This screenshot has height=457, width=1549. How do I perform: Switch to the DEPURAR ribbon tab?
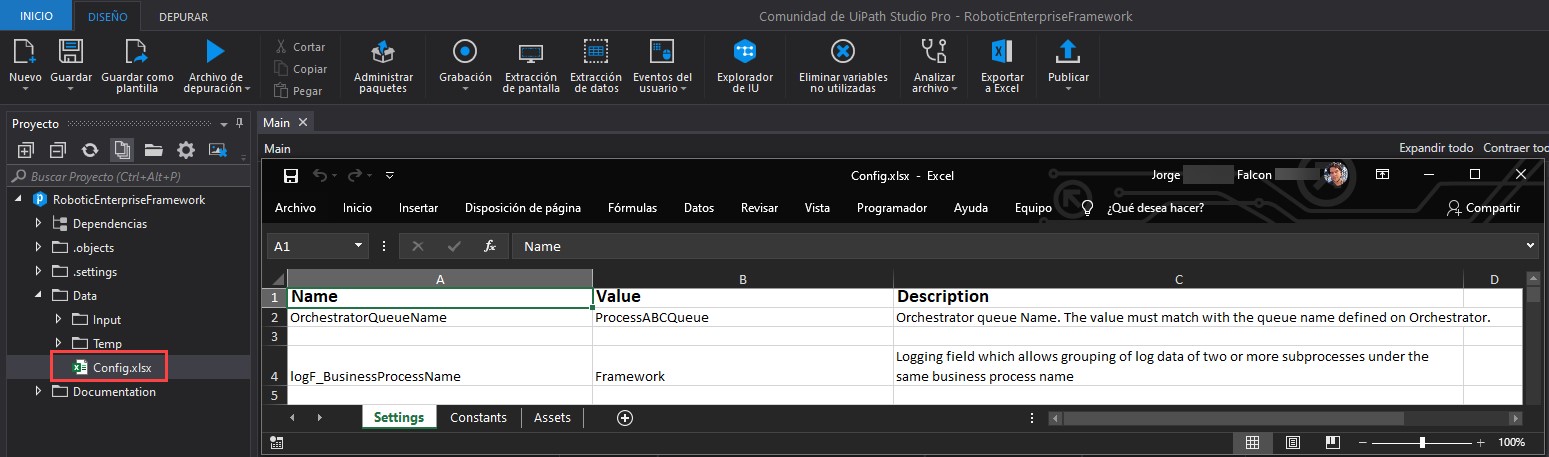[183, 16]
